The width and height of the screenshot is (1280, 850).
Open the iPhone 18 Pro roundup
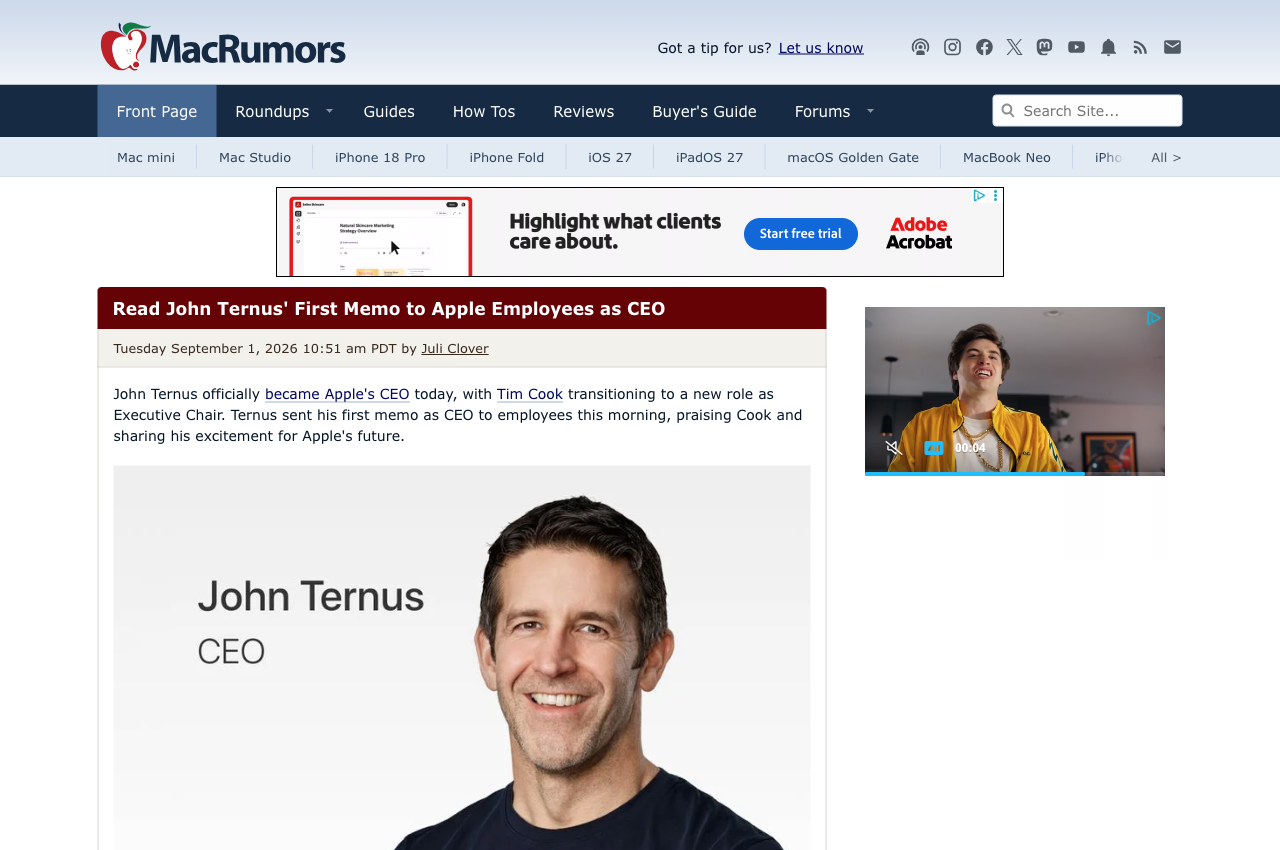(380, 157)
